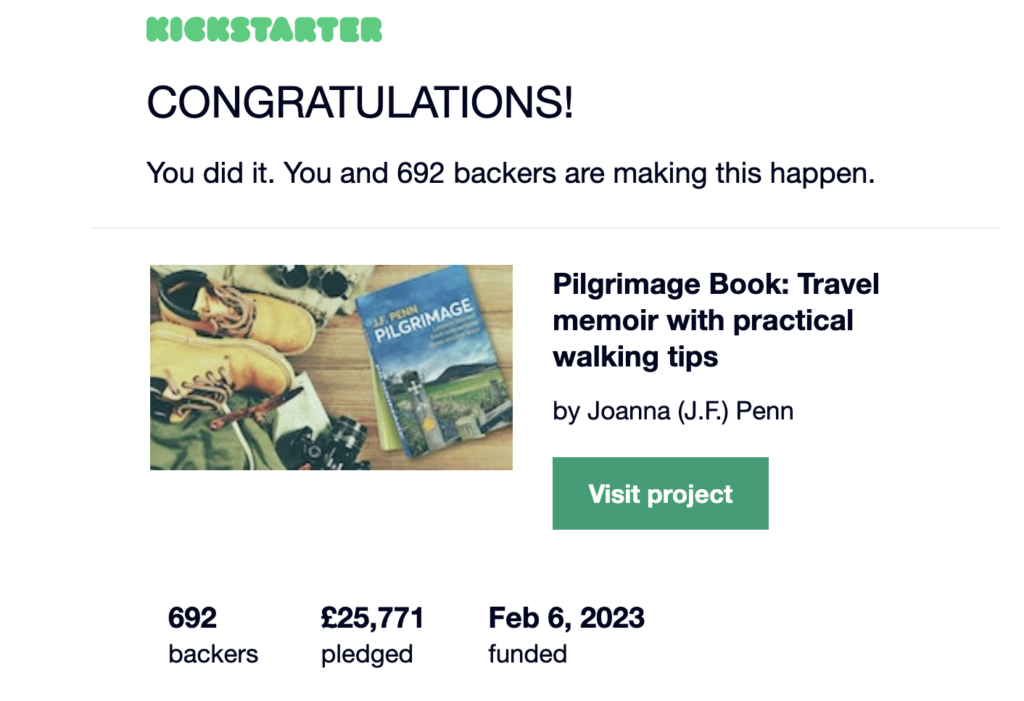1024x701 pixels.
Task: Click the project photo thumbnail
Action: pyautogui.click(x=331, y=367)
